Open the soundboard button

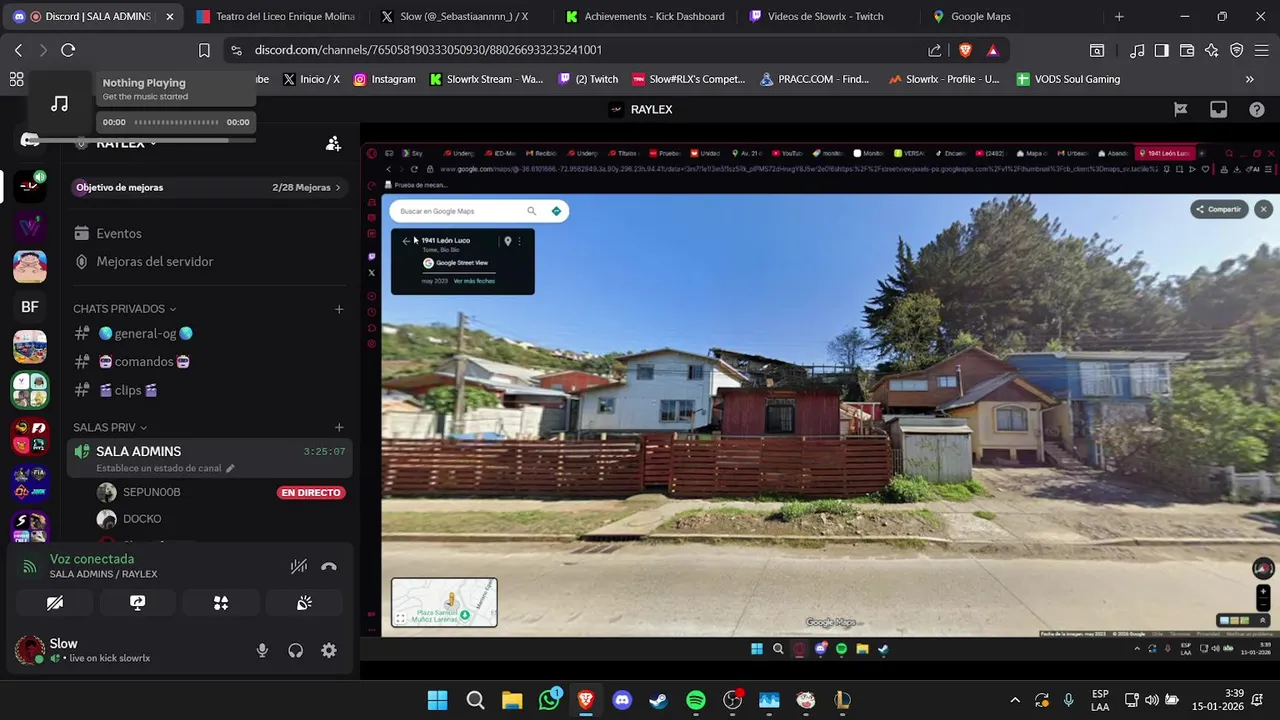[304, 602]
